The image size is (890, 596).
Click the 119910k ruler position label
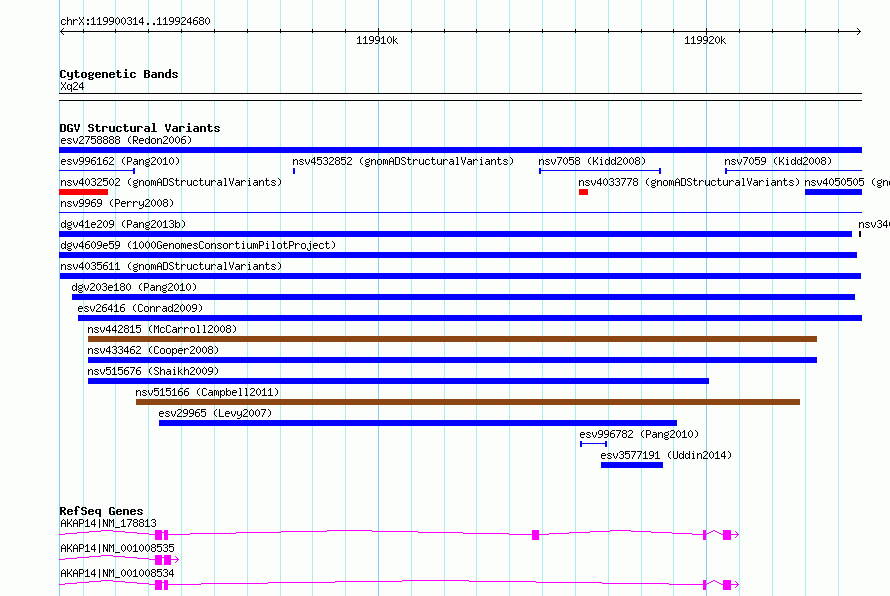[x=377, y=40]
